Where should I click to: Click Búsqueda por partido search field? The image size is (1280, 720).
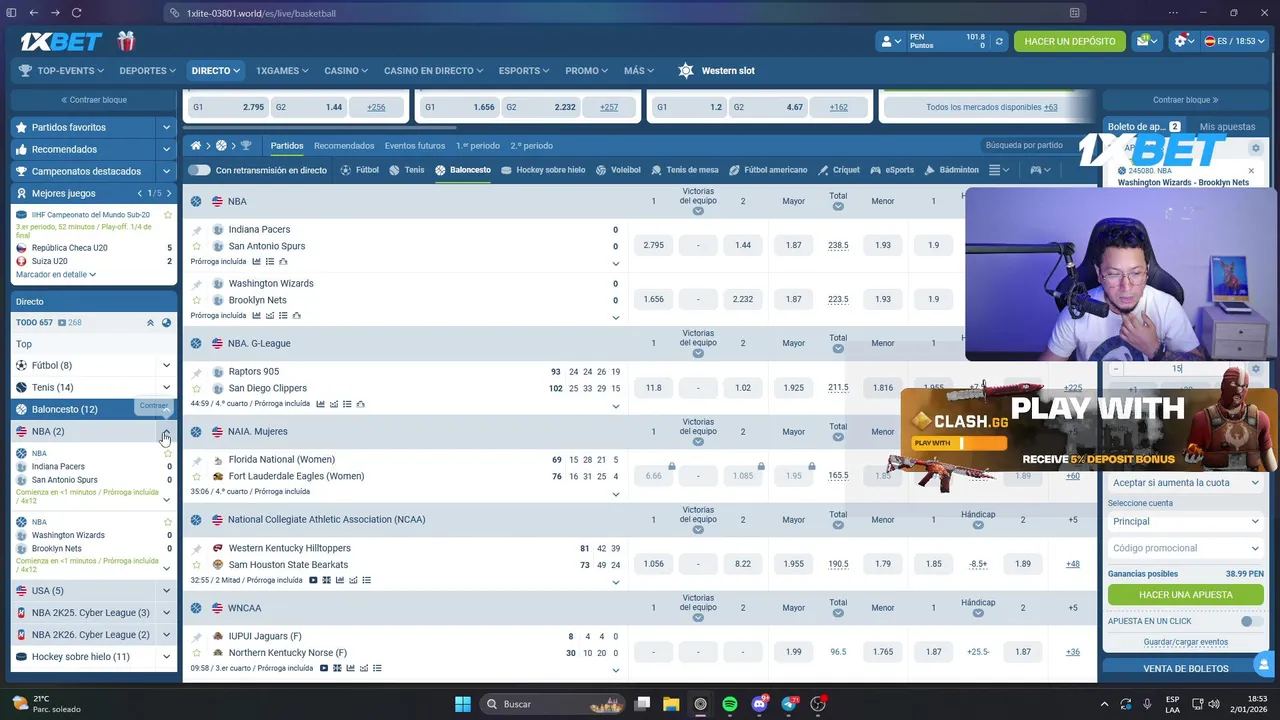point(1030,146)
